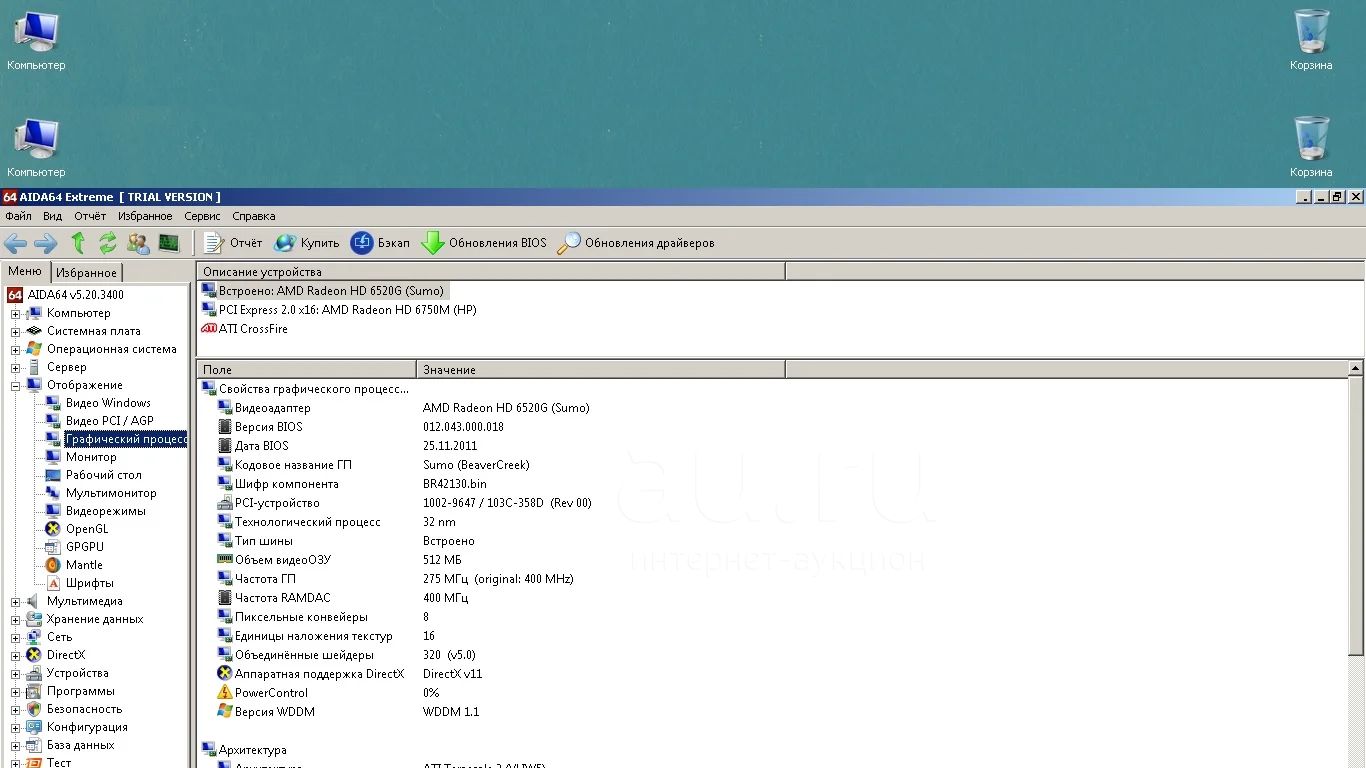The width and height of the screenshot is (1366, 768).
Task: Switch to the Меню tab
Action: [x=25, y=272]
